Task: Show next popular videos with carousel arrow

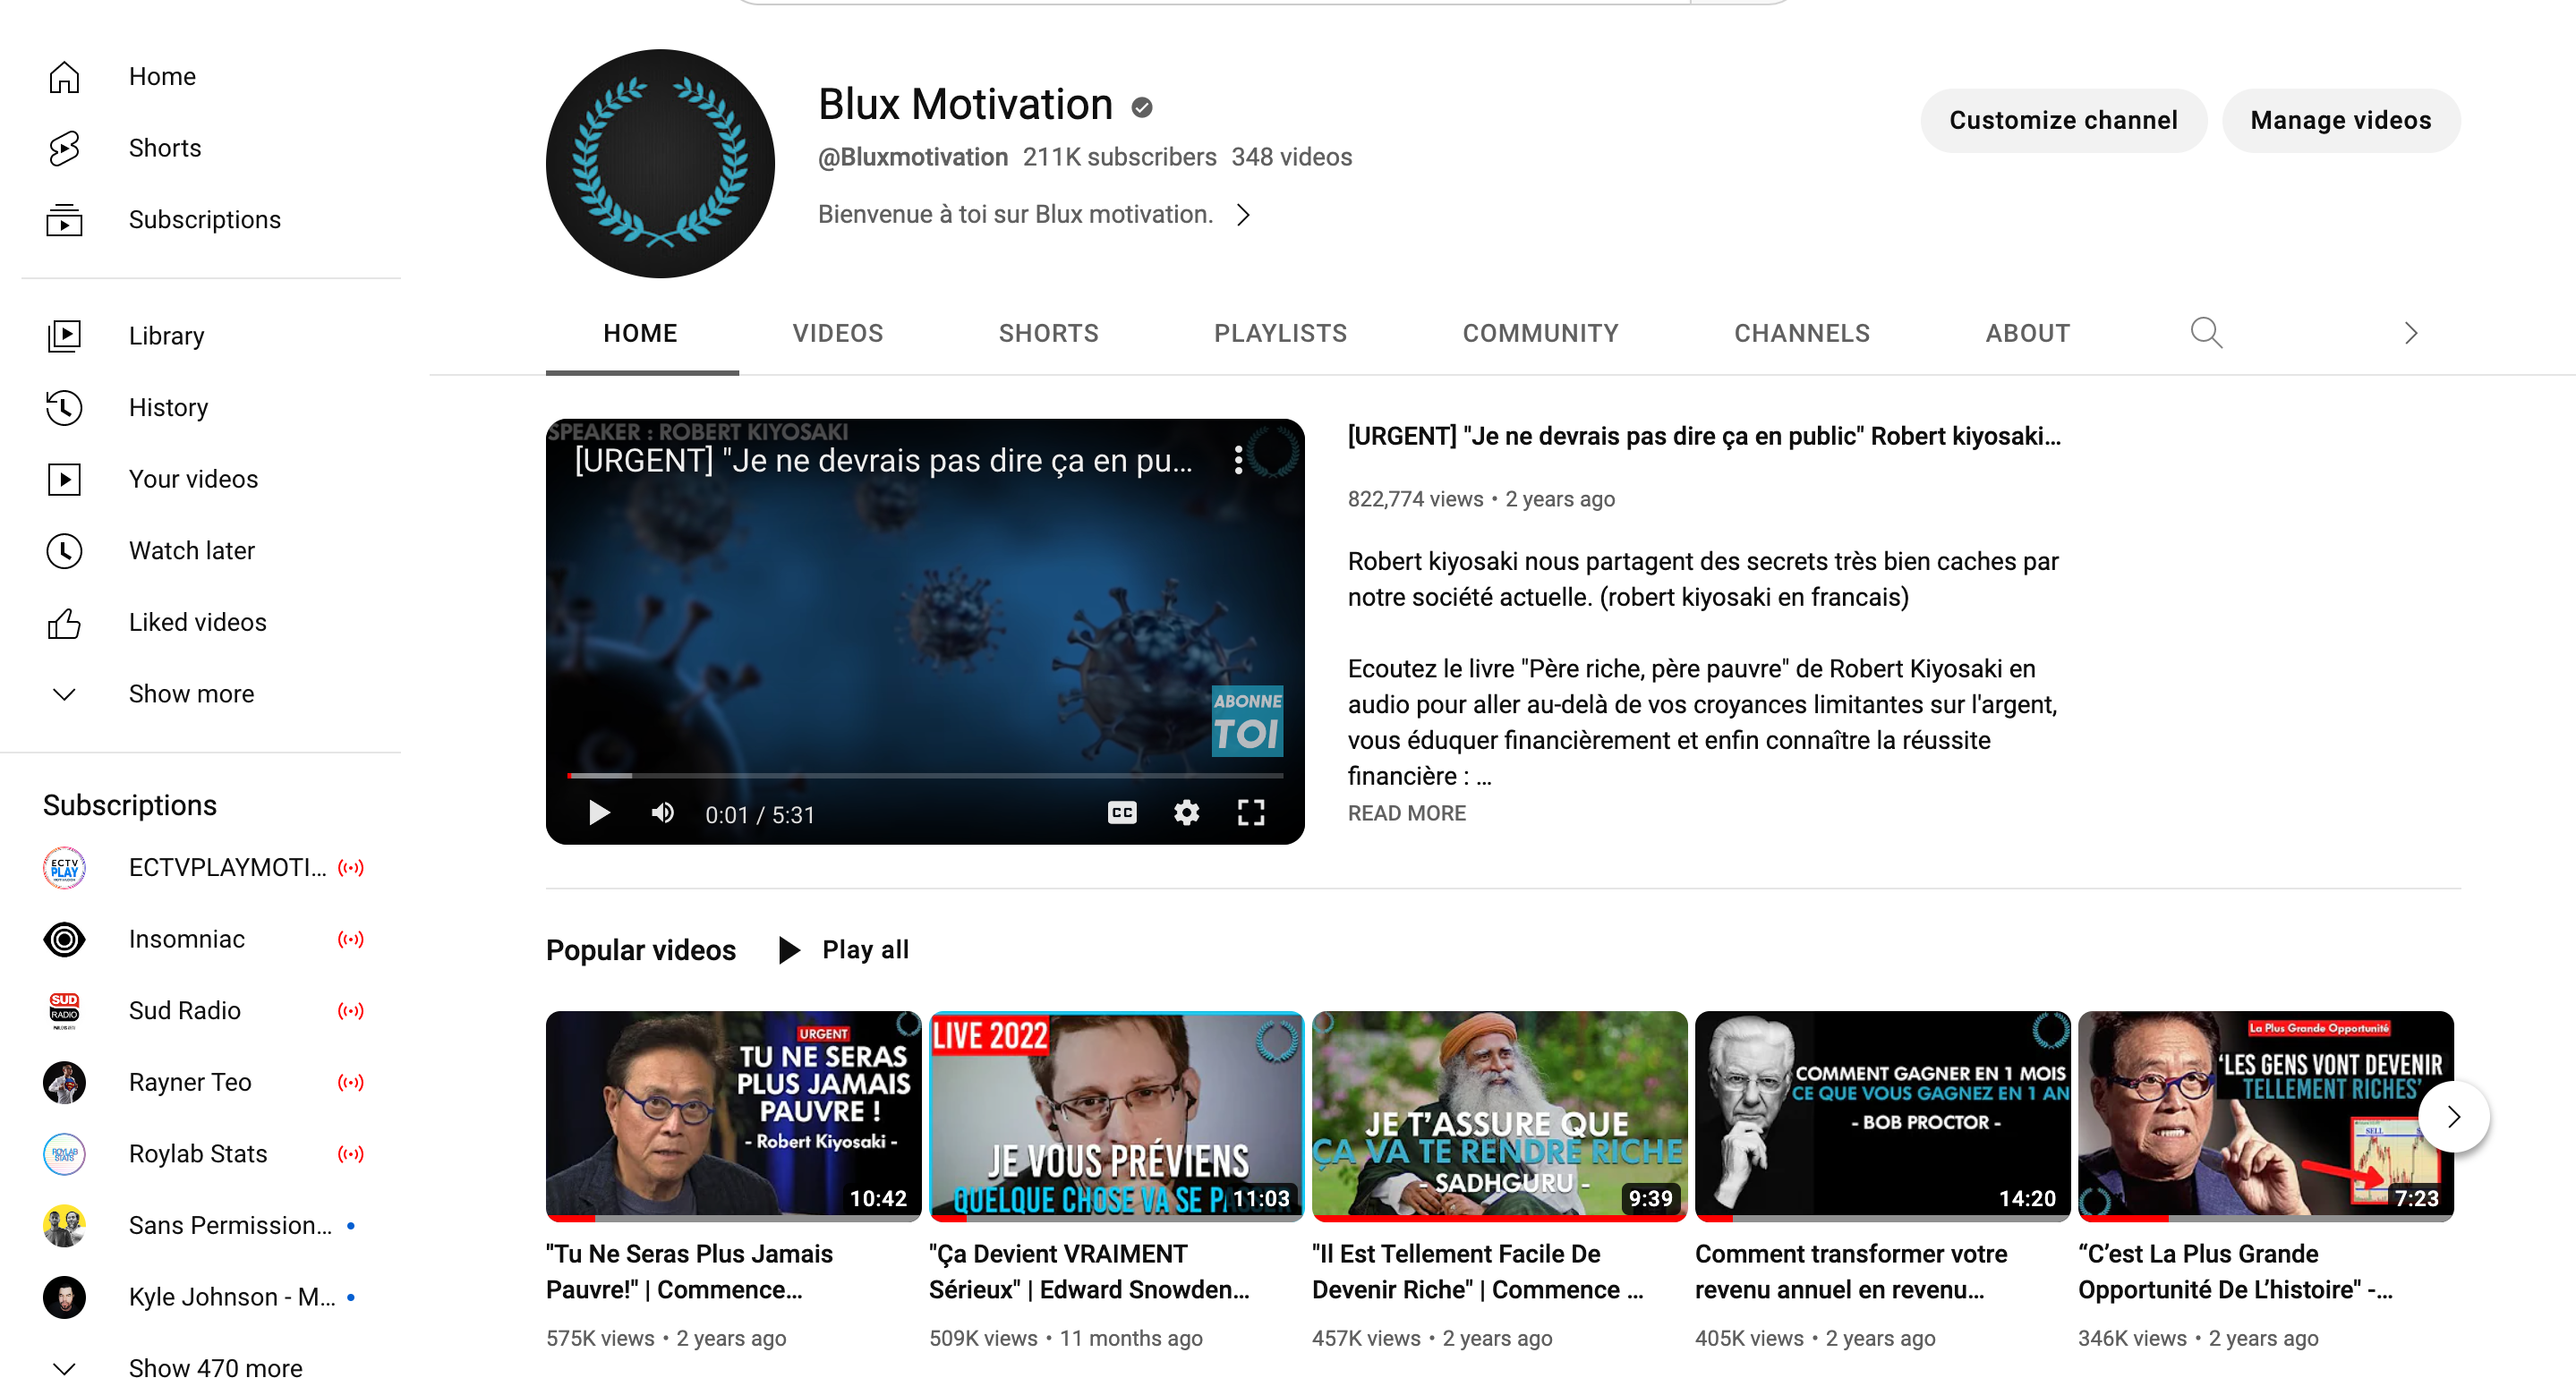Action: point(2453,1117)
